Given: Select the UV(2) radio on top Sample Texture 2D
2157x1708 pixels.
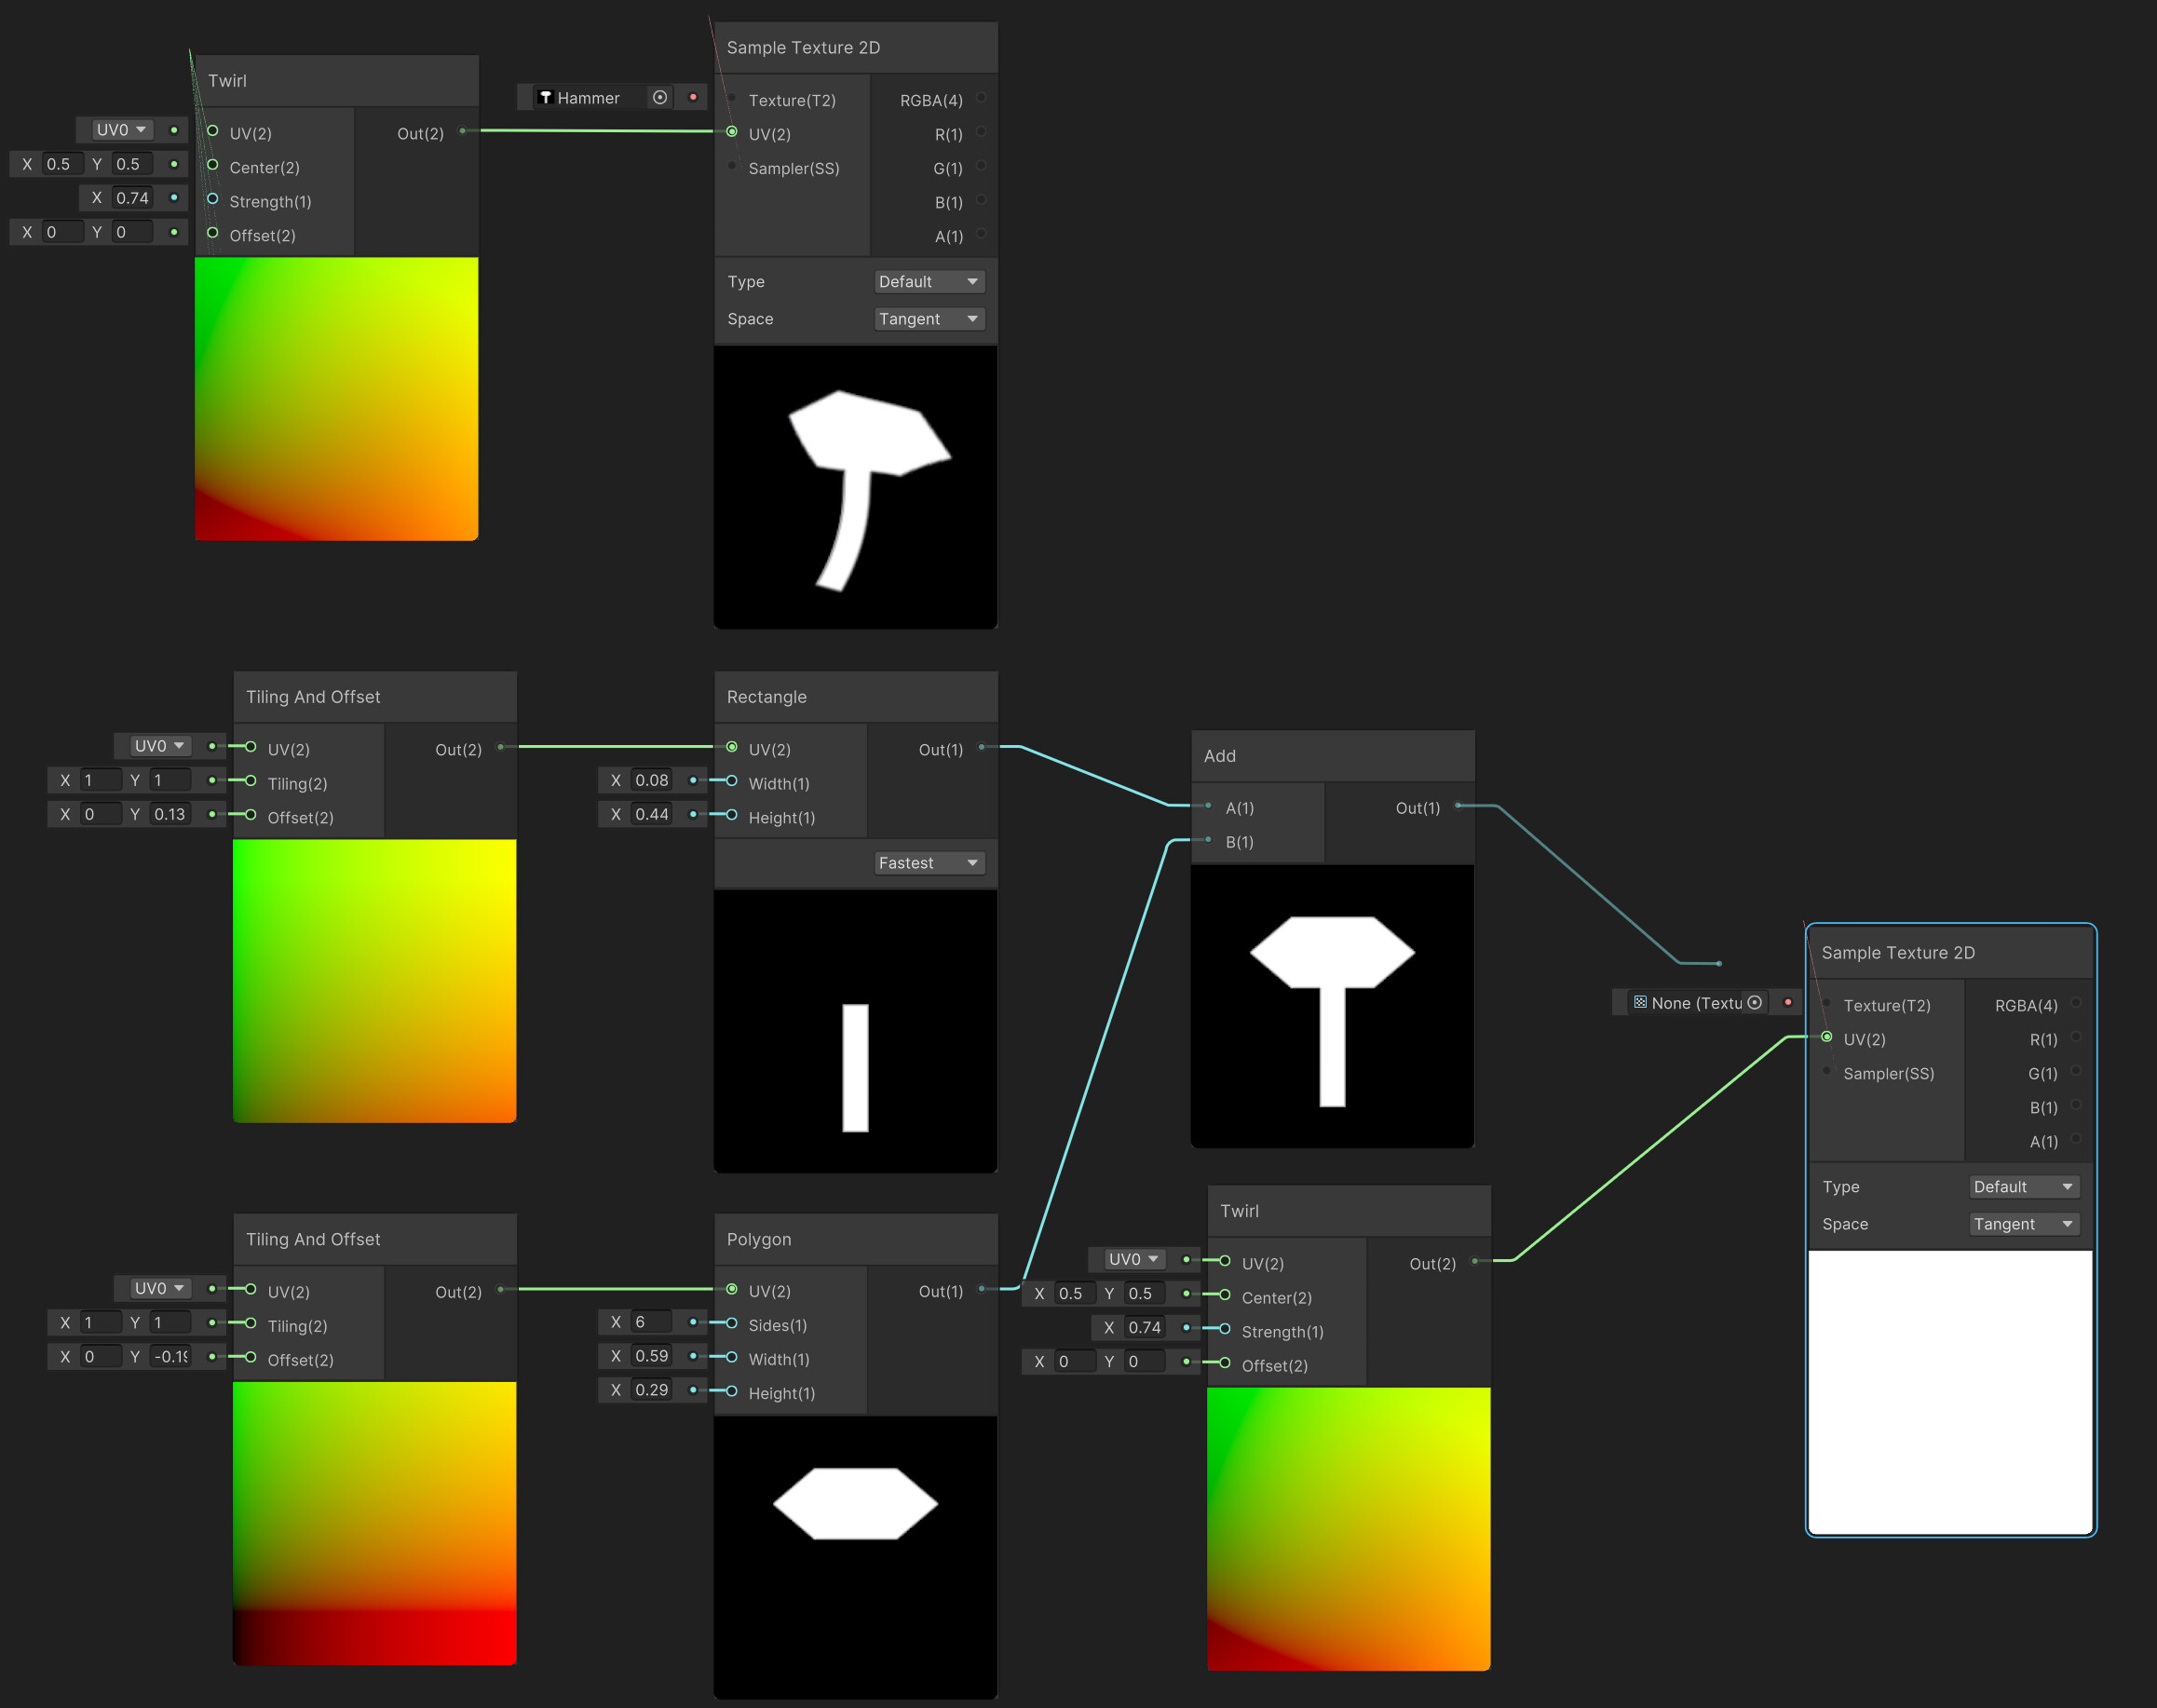Looking at the screenshot, I should [734, 133].
